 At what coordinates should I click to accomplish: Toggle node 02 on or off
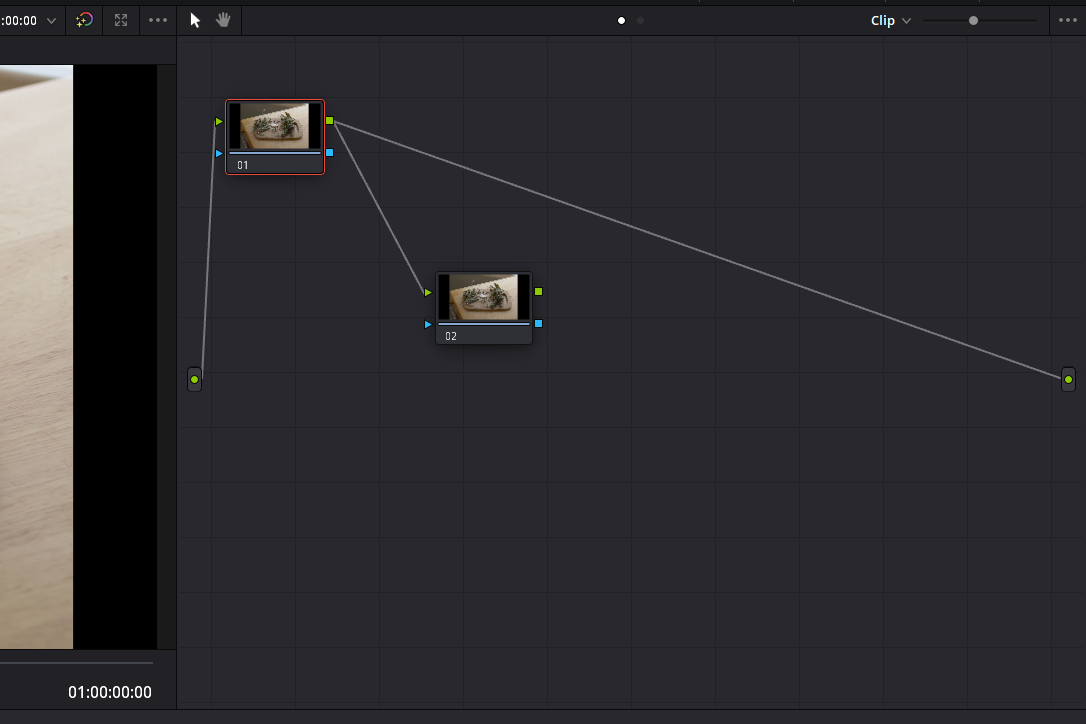pyautogui.click(x=484, y=296)
